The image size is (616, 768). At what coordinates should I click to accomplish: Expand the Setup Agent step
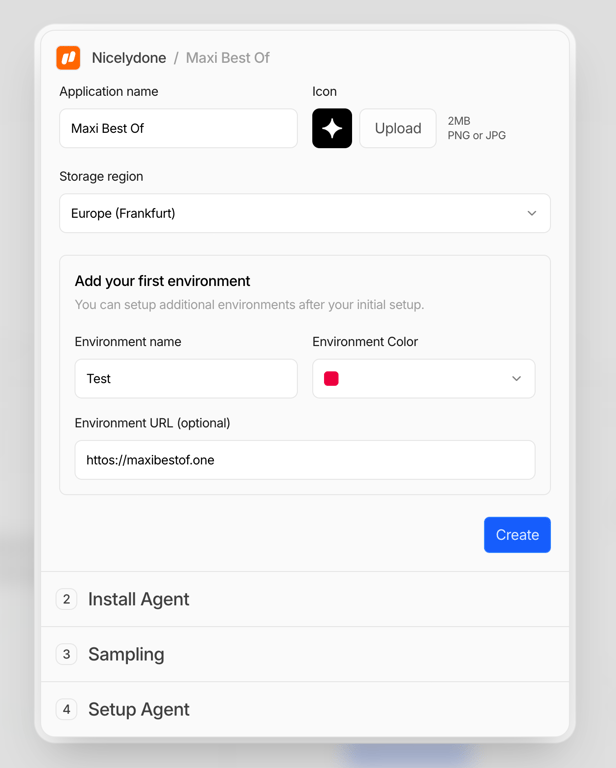coord(305,709)
